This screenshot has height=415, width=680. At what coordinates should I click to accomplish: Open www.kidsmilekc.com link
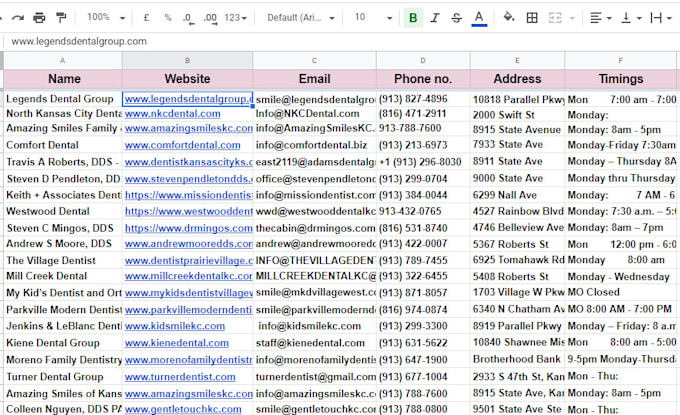(x=175, y=326)
